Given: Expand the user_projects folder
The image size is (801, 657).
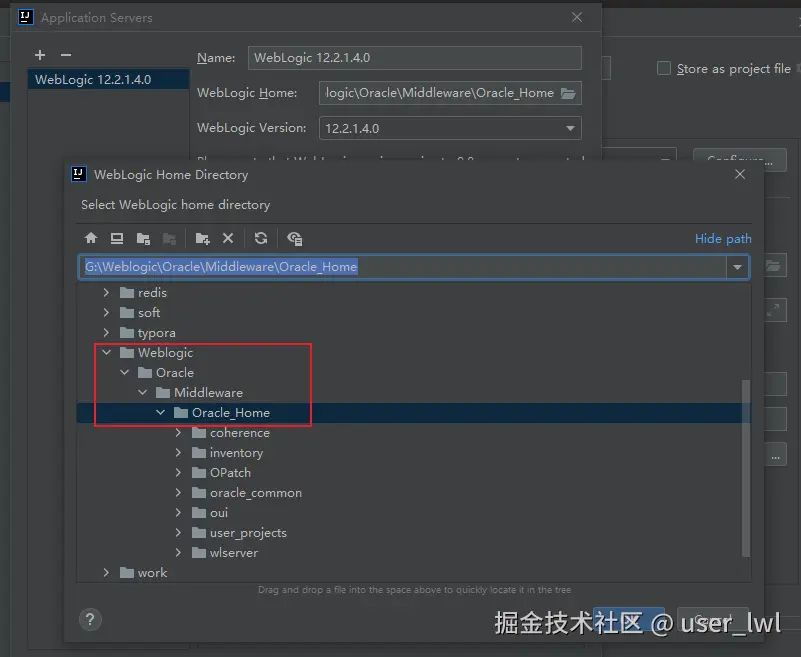Looking at the screenshot, I should (x=178, y=532).
